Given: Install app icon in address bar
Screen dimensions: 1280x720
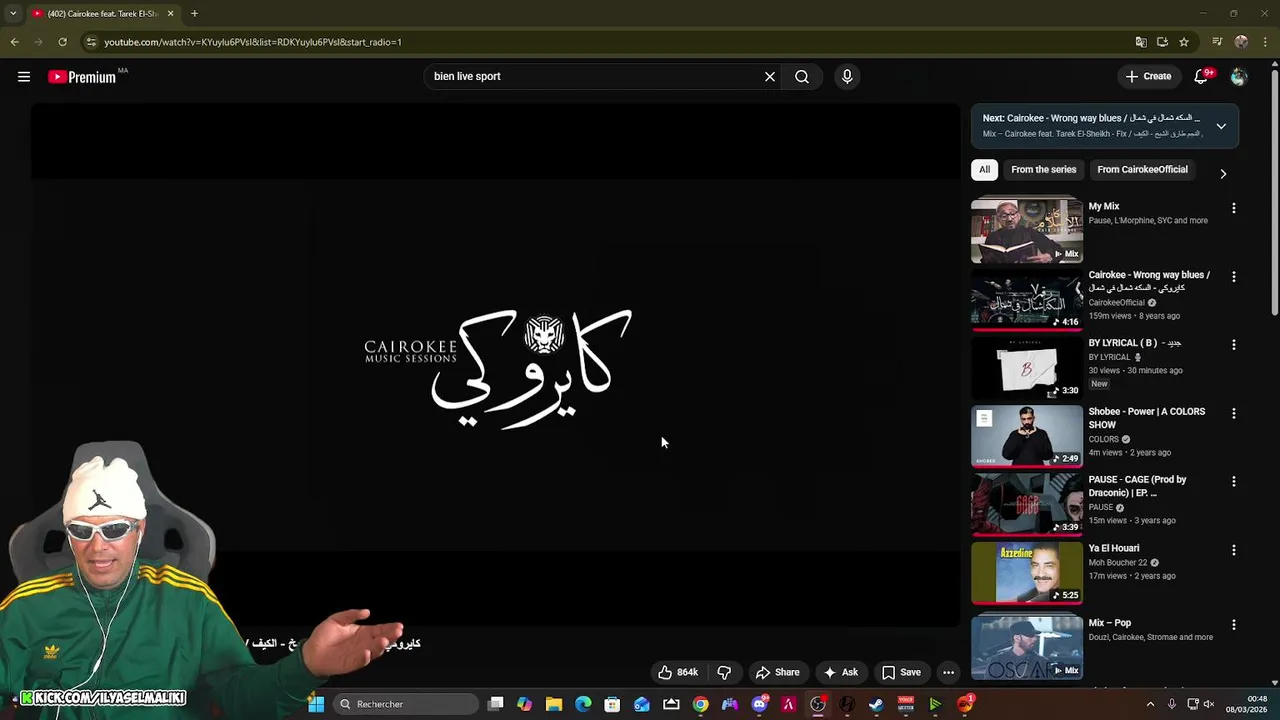Looking at the screenshot, I should coord(1162,42).
